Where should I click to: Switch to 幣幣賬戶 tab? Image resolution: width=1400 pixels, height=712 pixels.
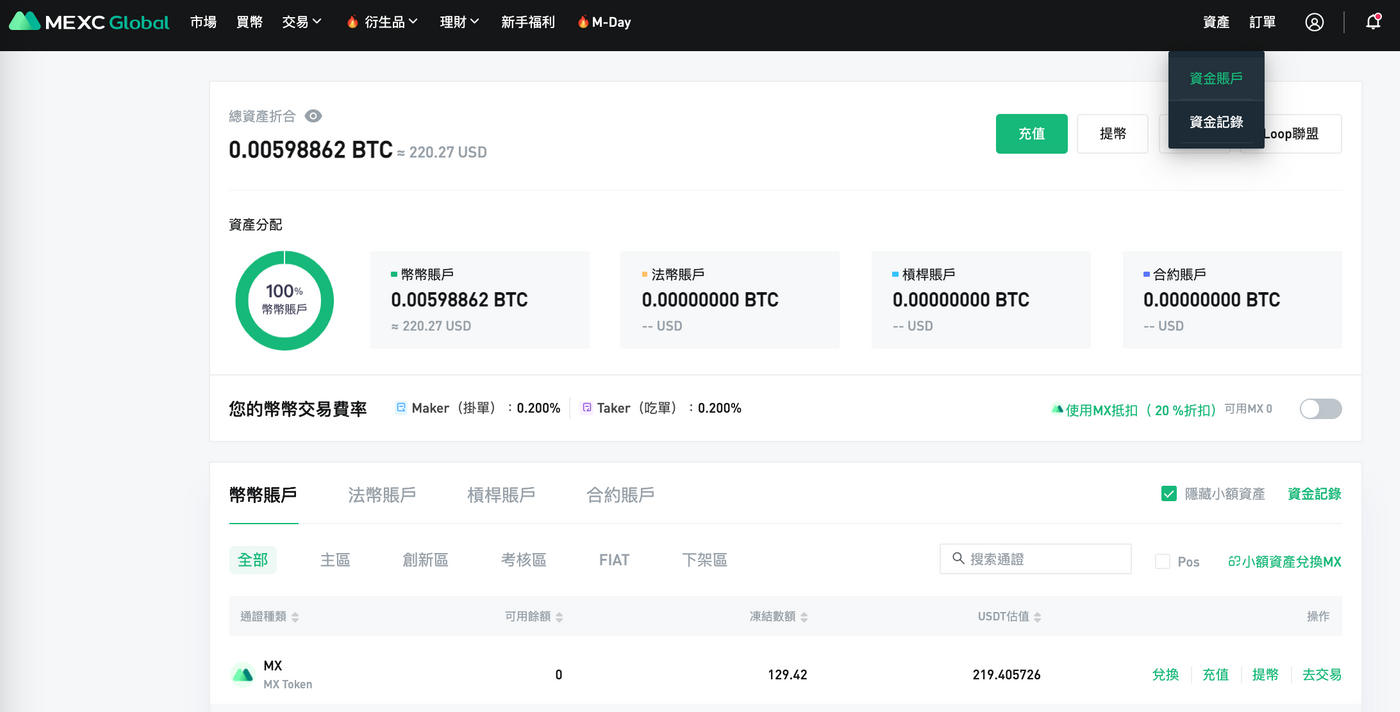coord(263,494)
